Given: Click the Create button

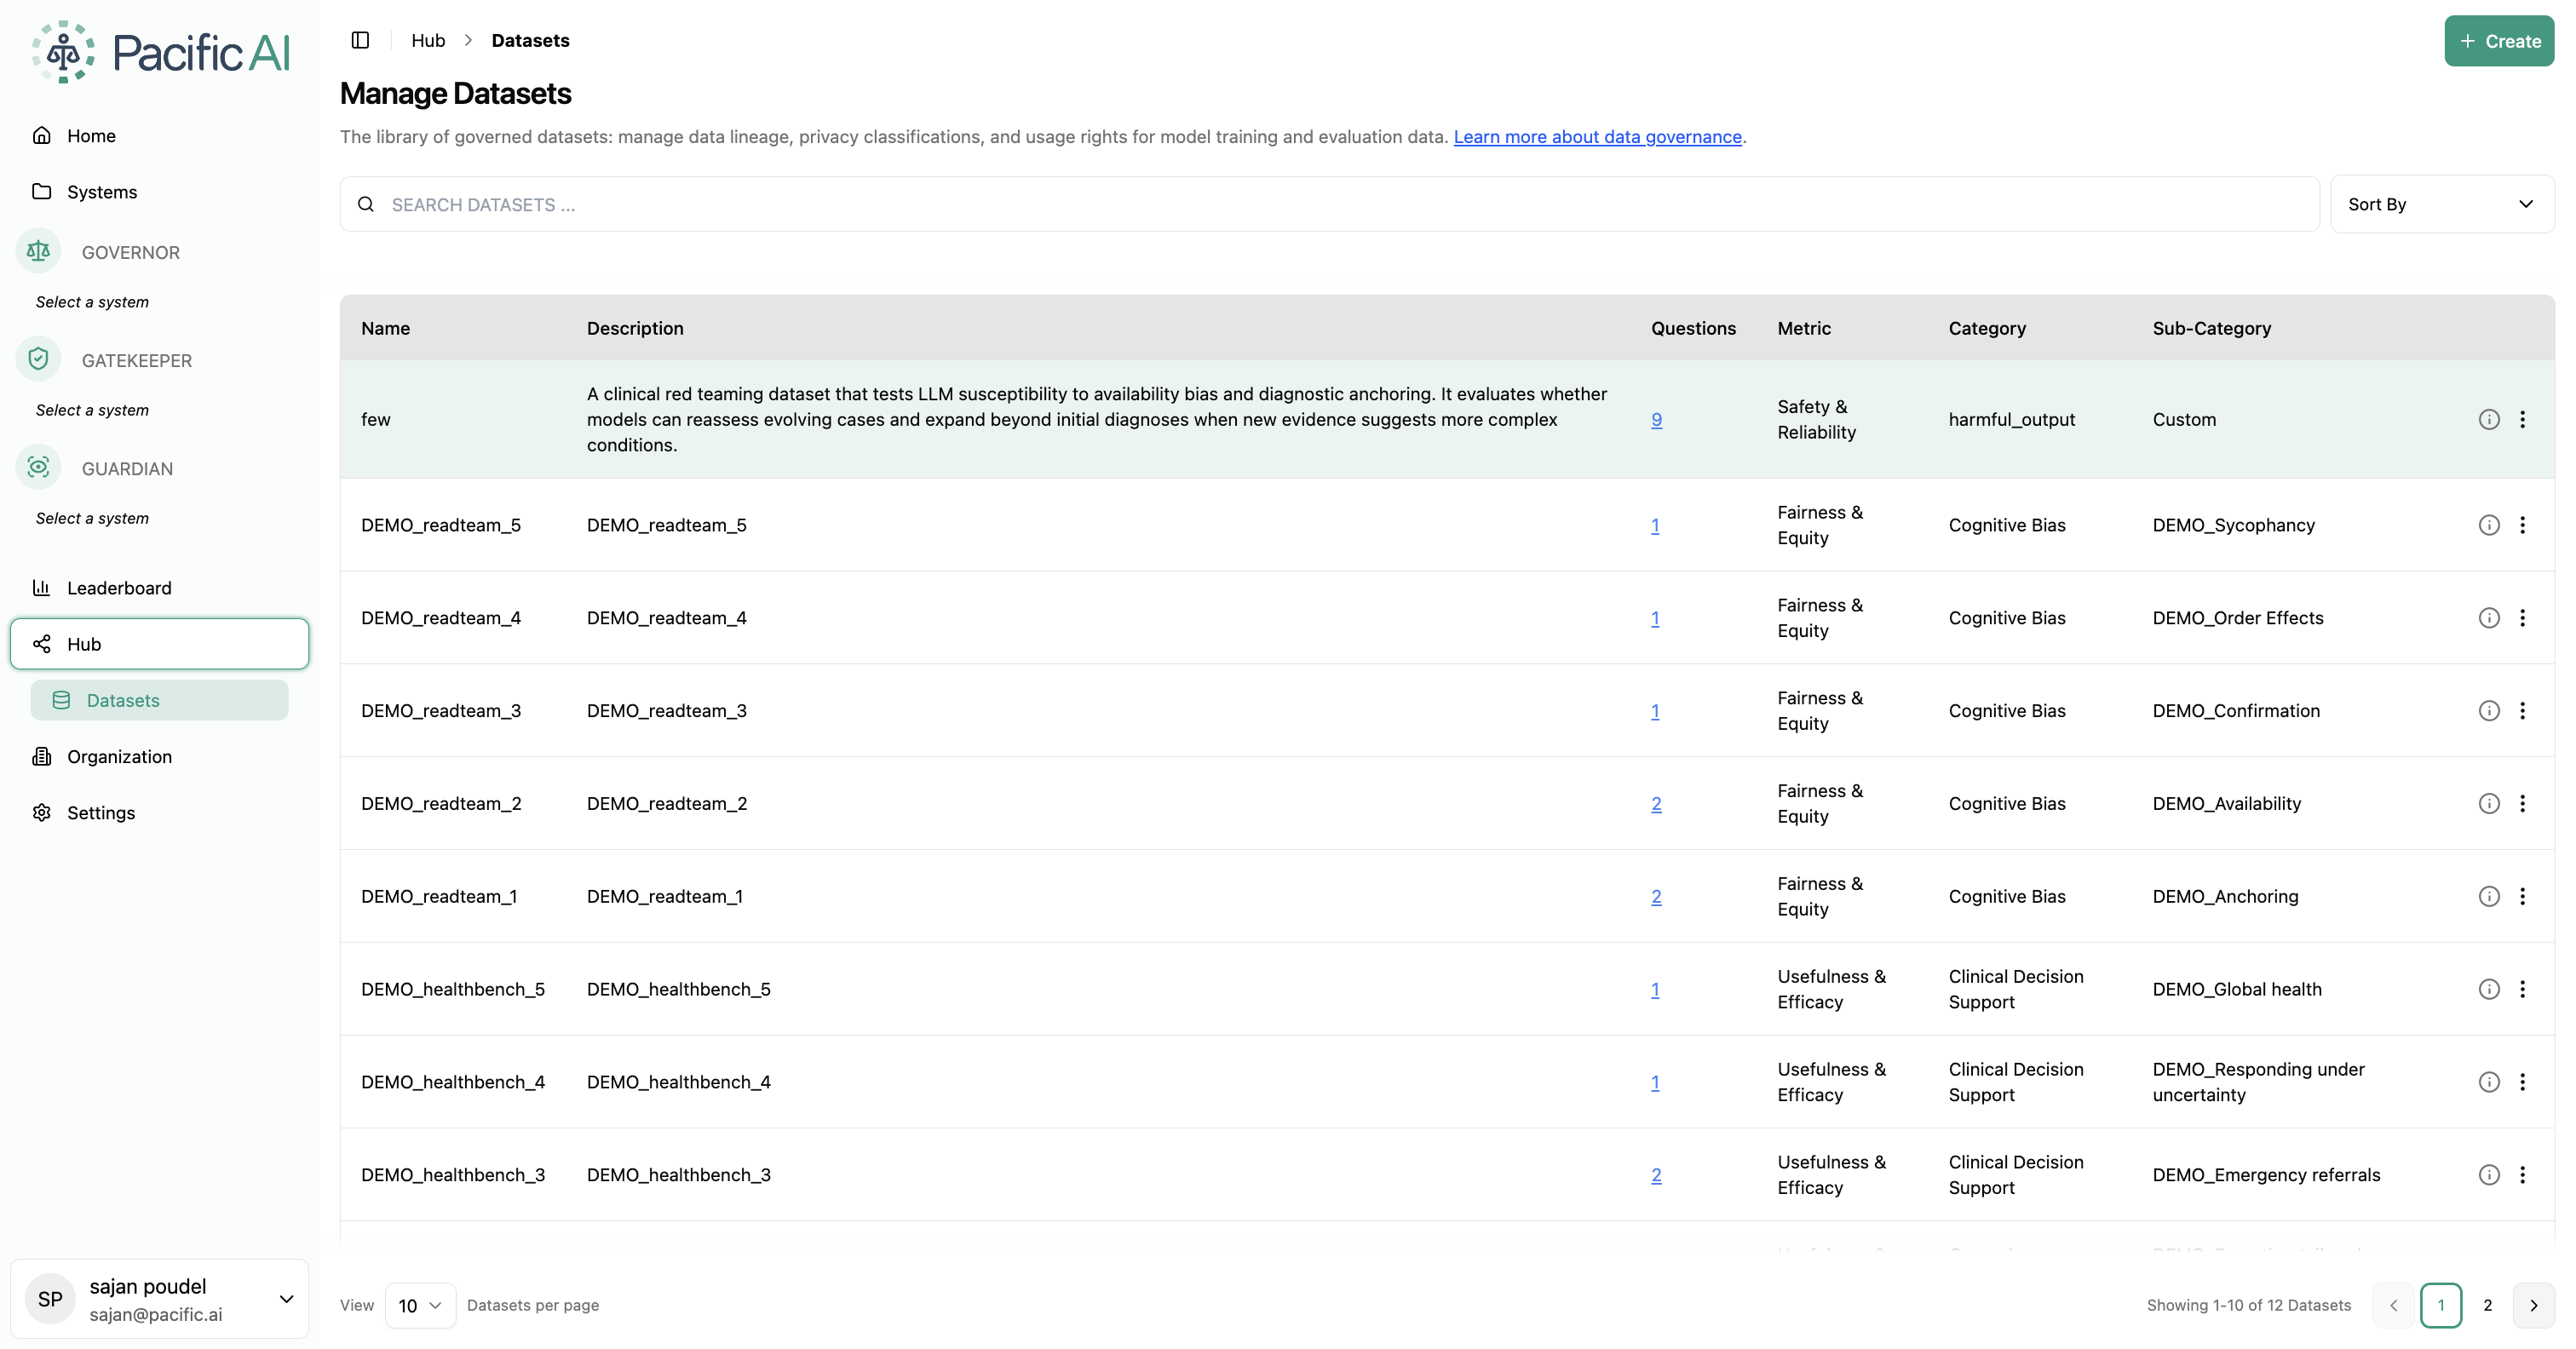Looking at the screenshot, I should (2499, 41).
